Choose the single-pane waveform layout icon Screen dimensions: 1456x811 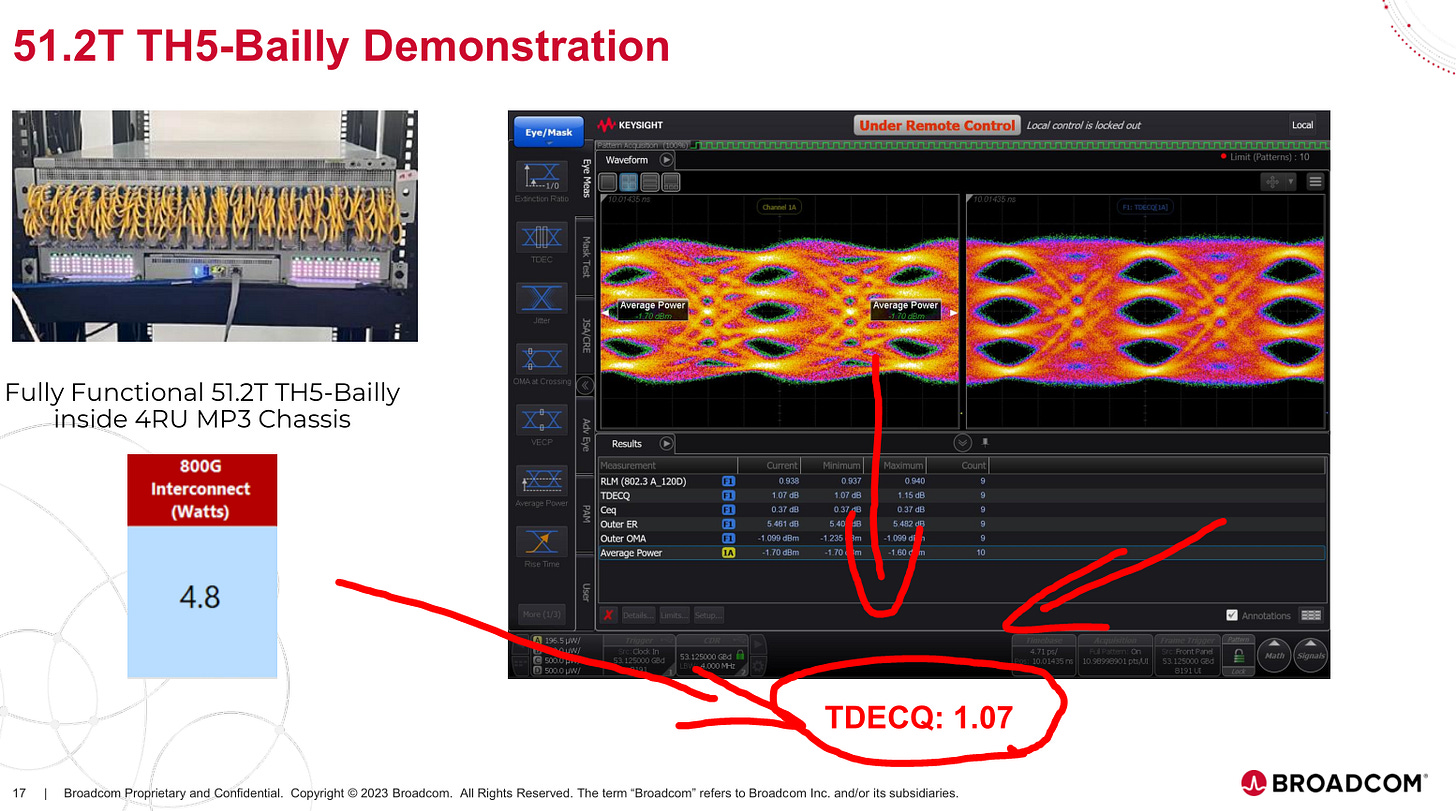tap(609, 182)
